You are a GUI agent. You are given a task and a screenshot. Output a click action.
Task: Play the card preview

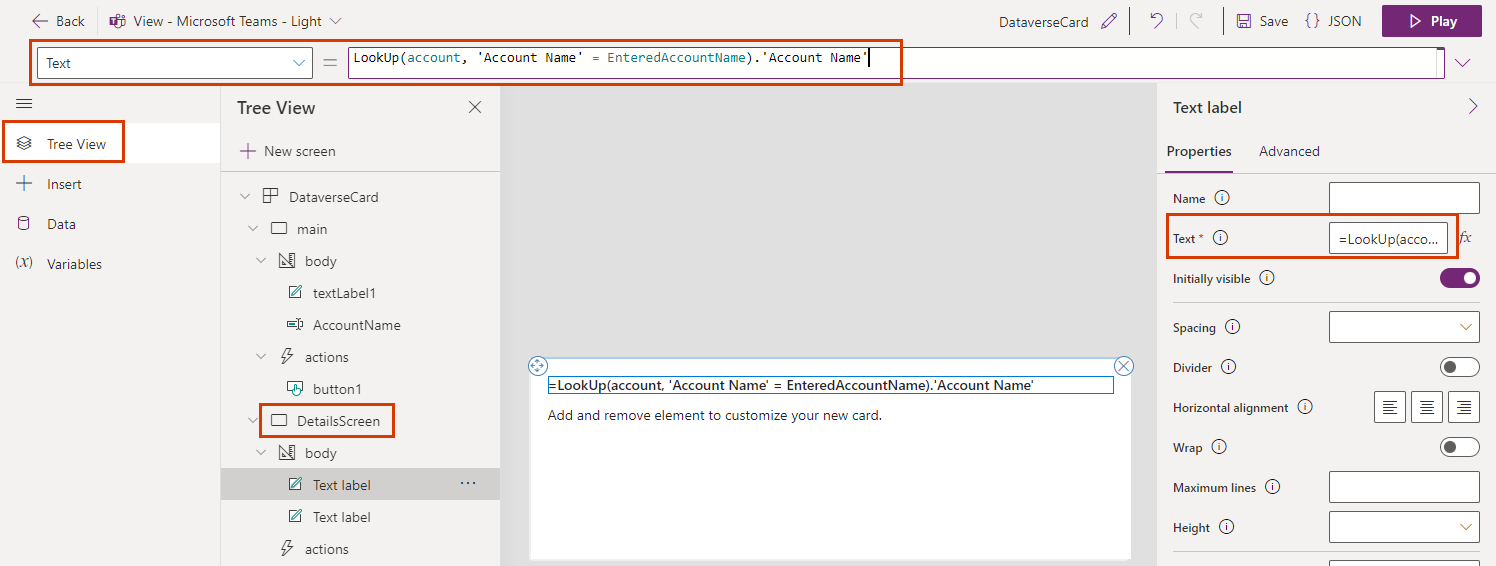click(1432, 21)
